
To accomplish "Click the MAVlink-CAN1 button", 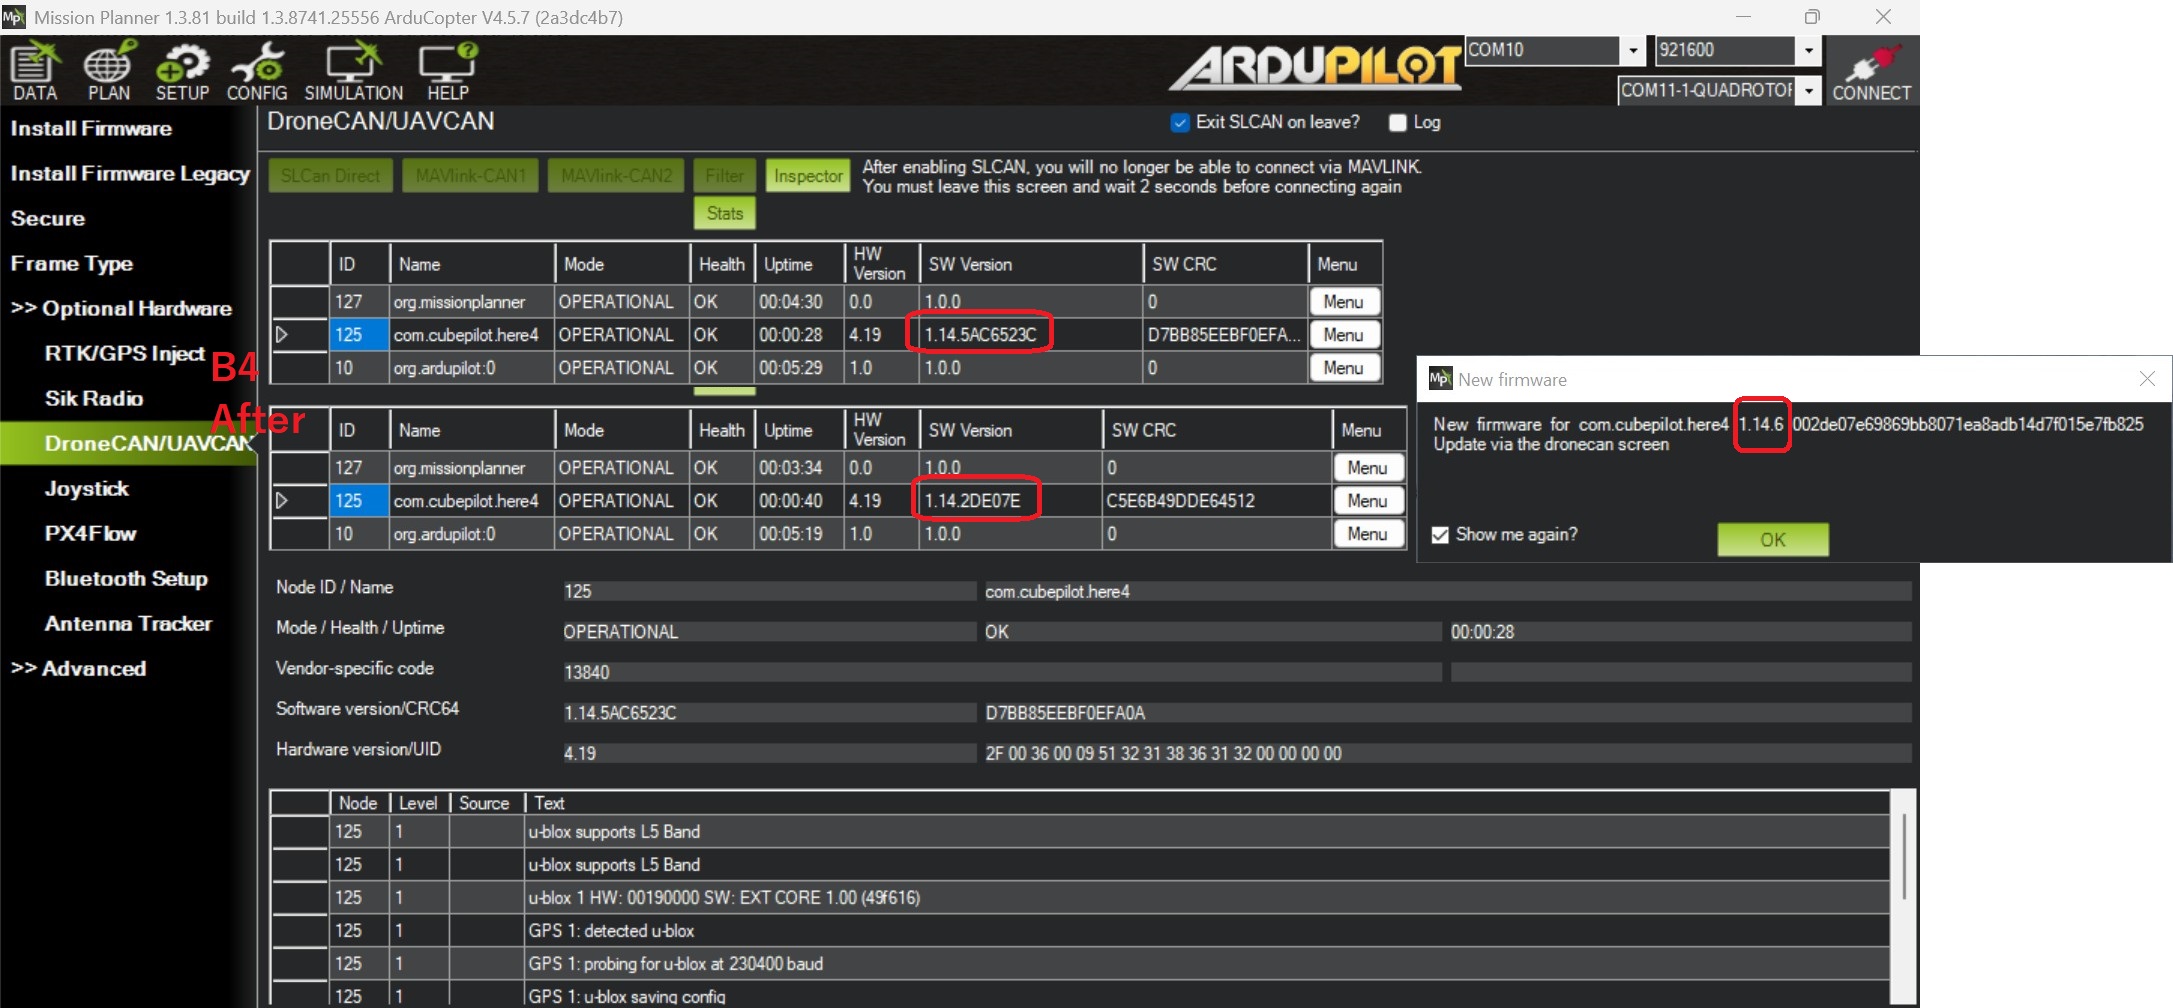I will [x=470, y=175].
